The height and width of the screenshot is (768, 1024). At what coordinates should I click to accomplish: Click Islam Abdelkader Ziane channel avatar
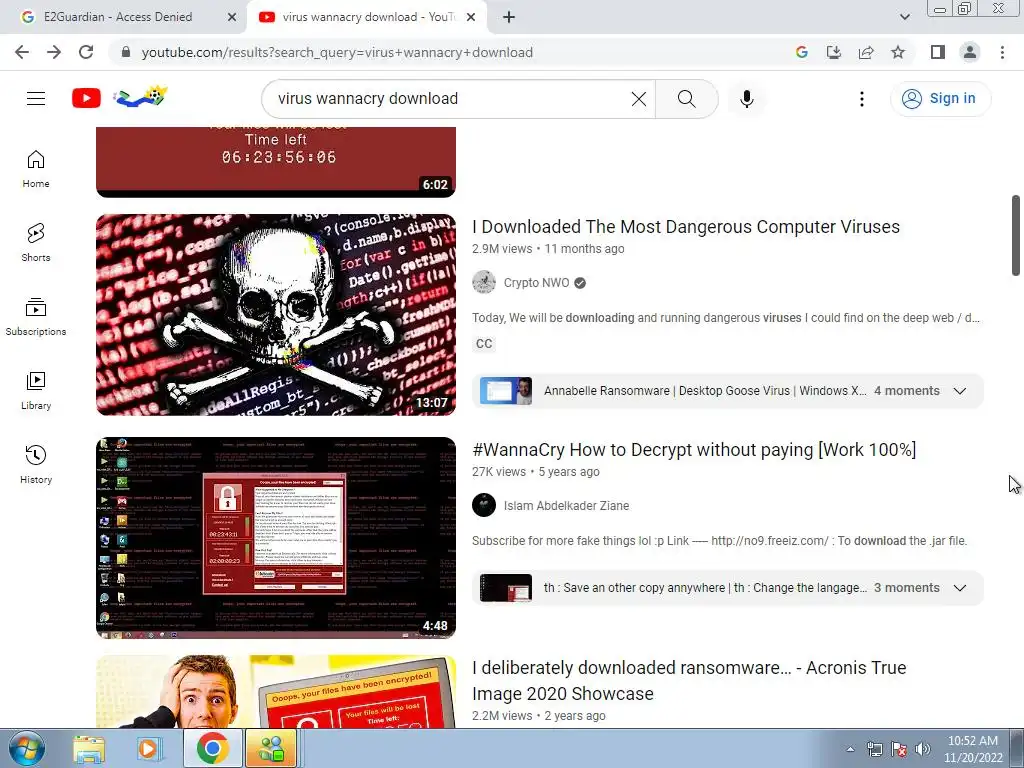484,505
